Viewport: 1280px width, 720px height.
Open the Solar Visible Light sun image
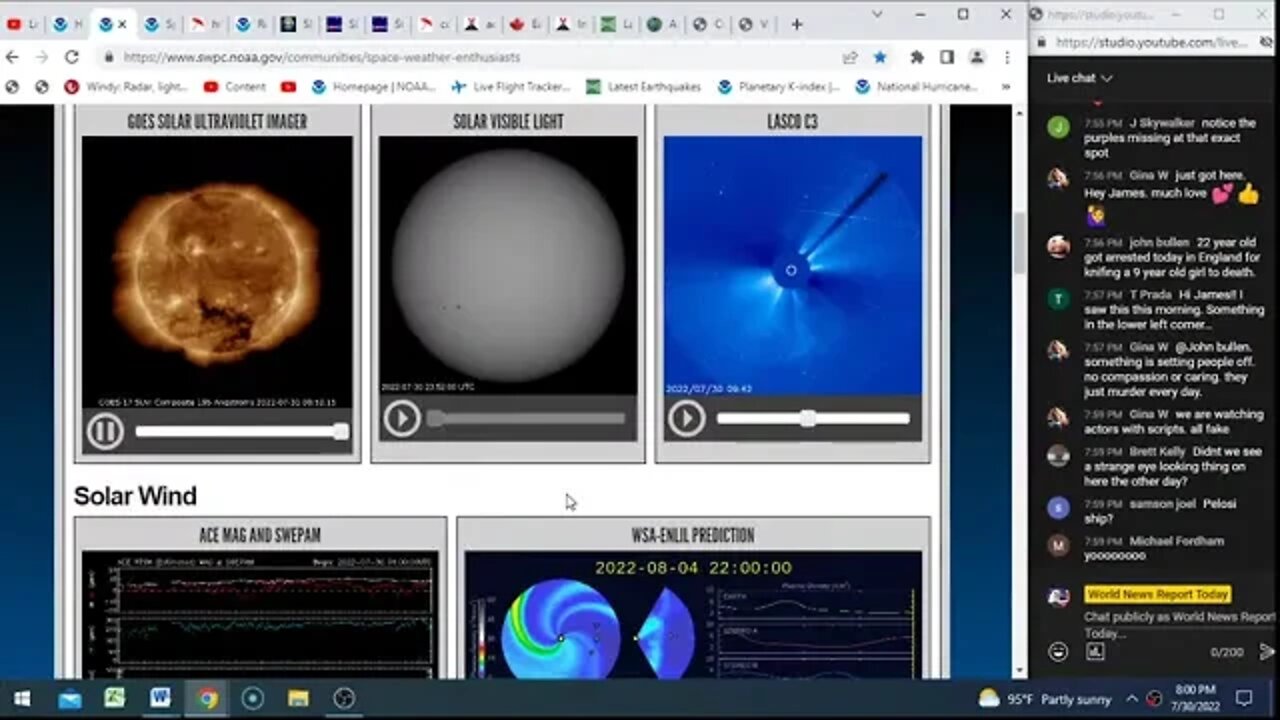(508, 265)
